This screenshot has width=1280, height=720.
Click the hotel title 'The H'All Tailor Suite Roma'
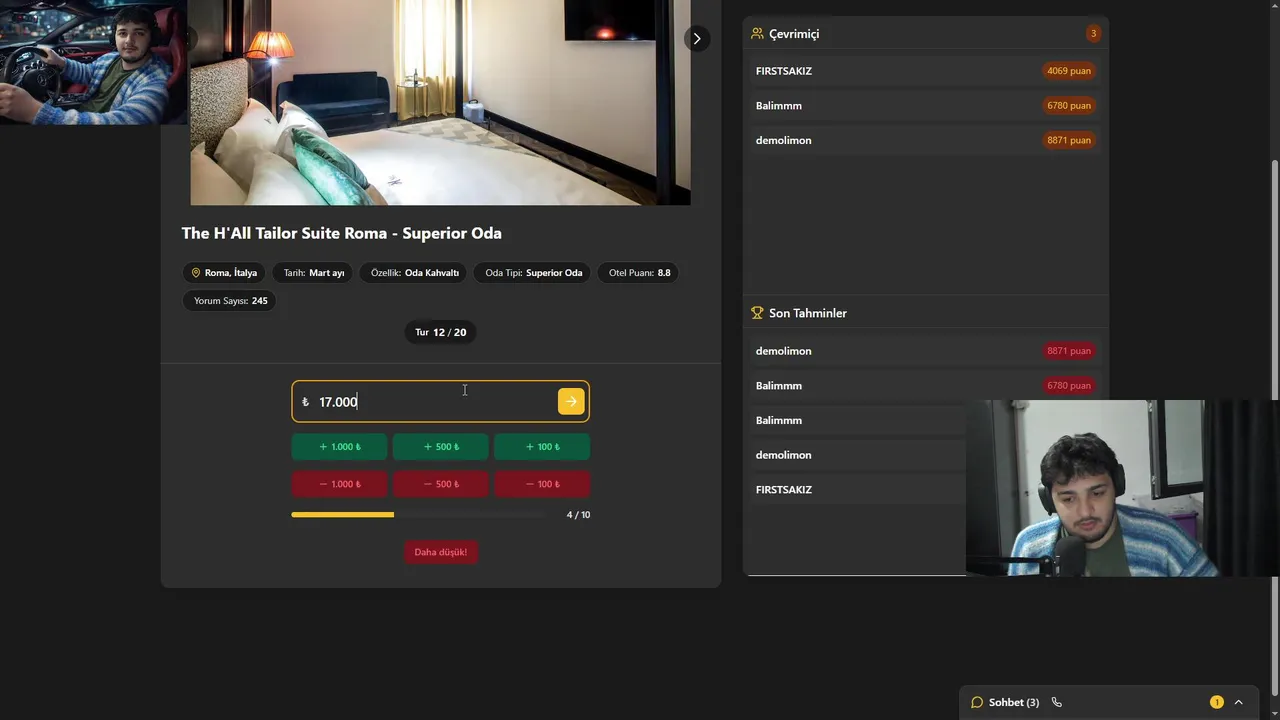click(x=341, y=233)
